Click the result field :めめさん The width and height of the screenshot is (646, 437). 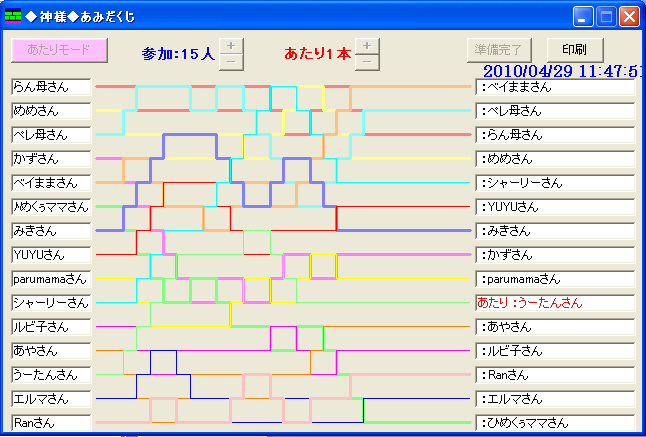coord(555,159)
